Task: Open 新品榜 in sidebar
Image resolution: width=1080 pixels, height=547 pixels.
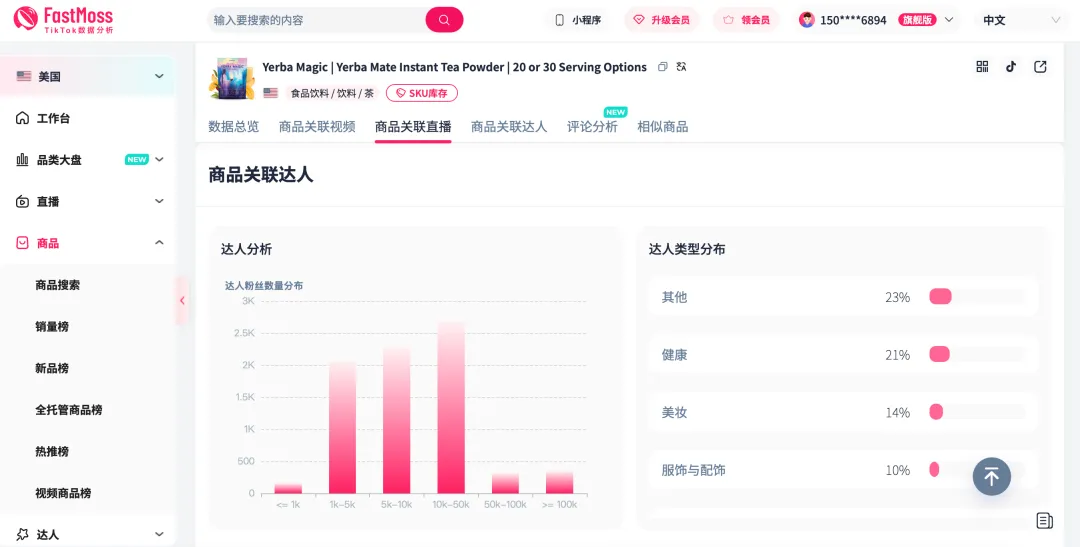Action: (x=52, y=368)
